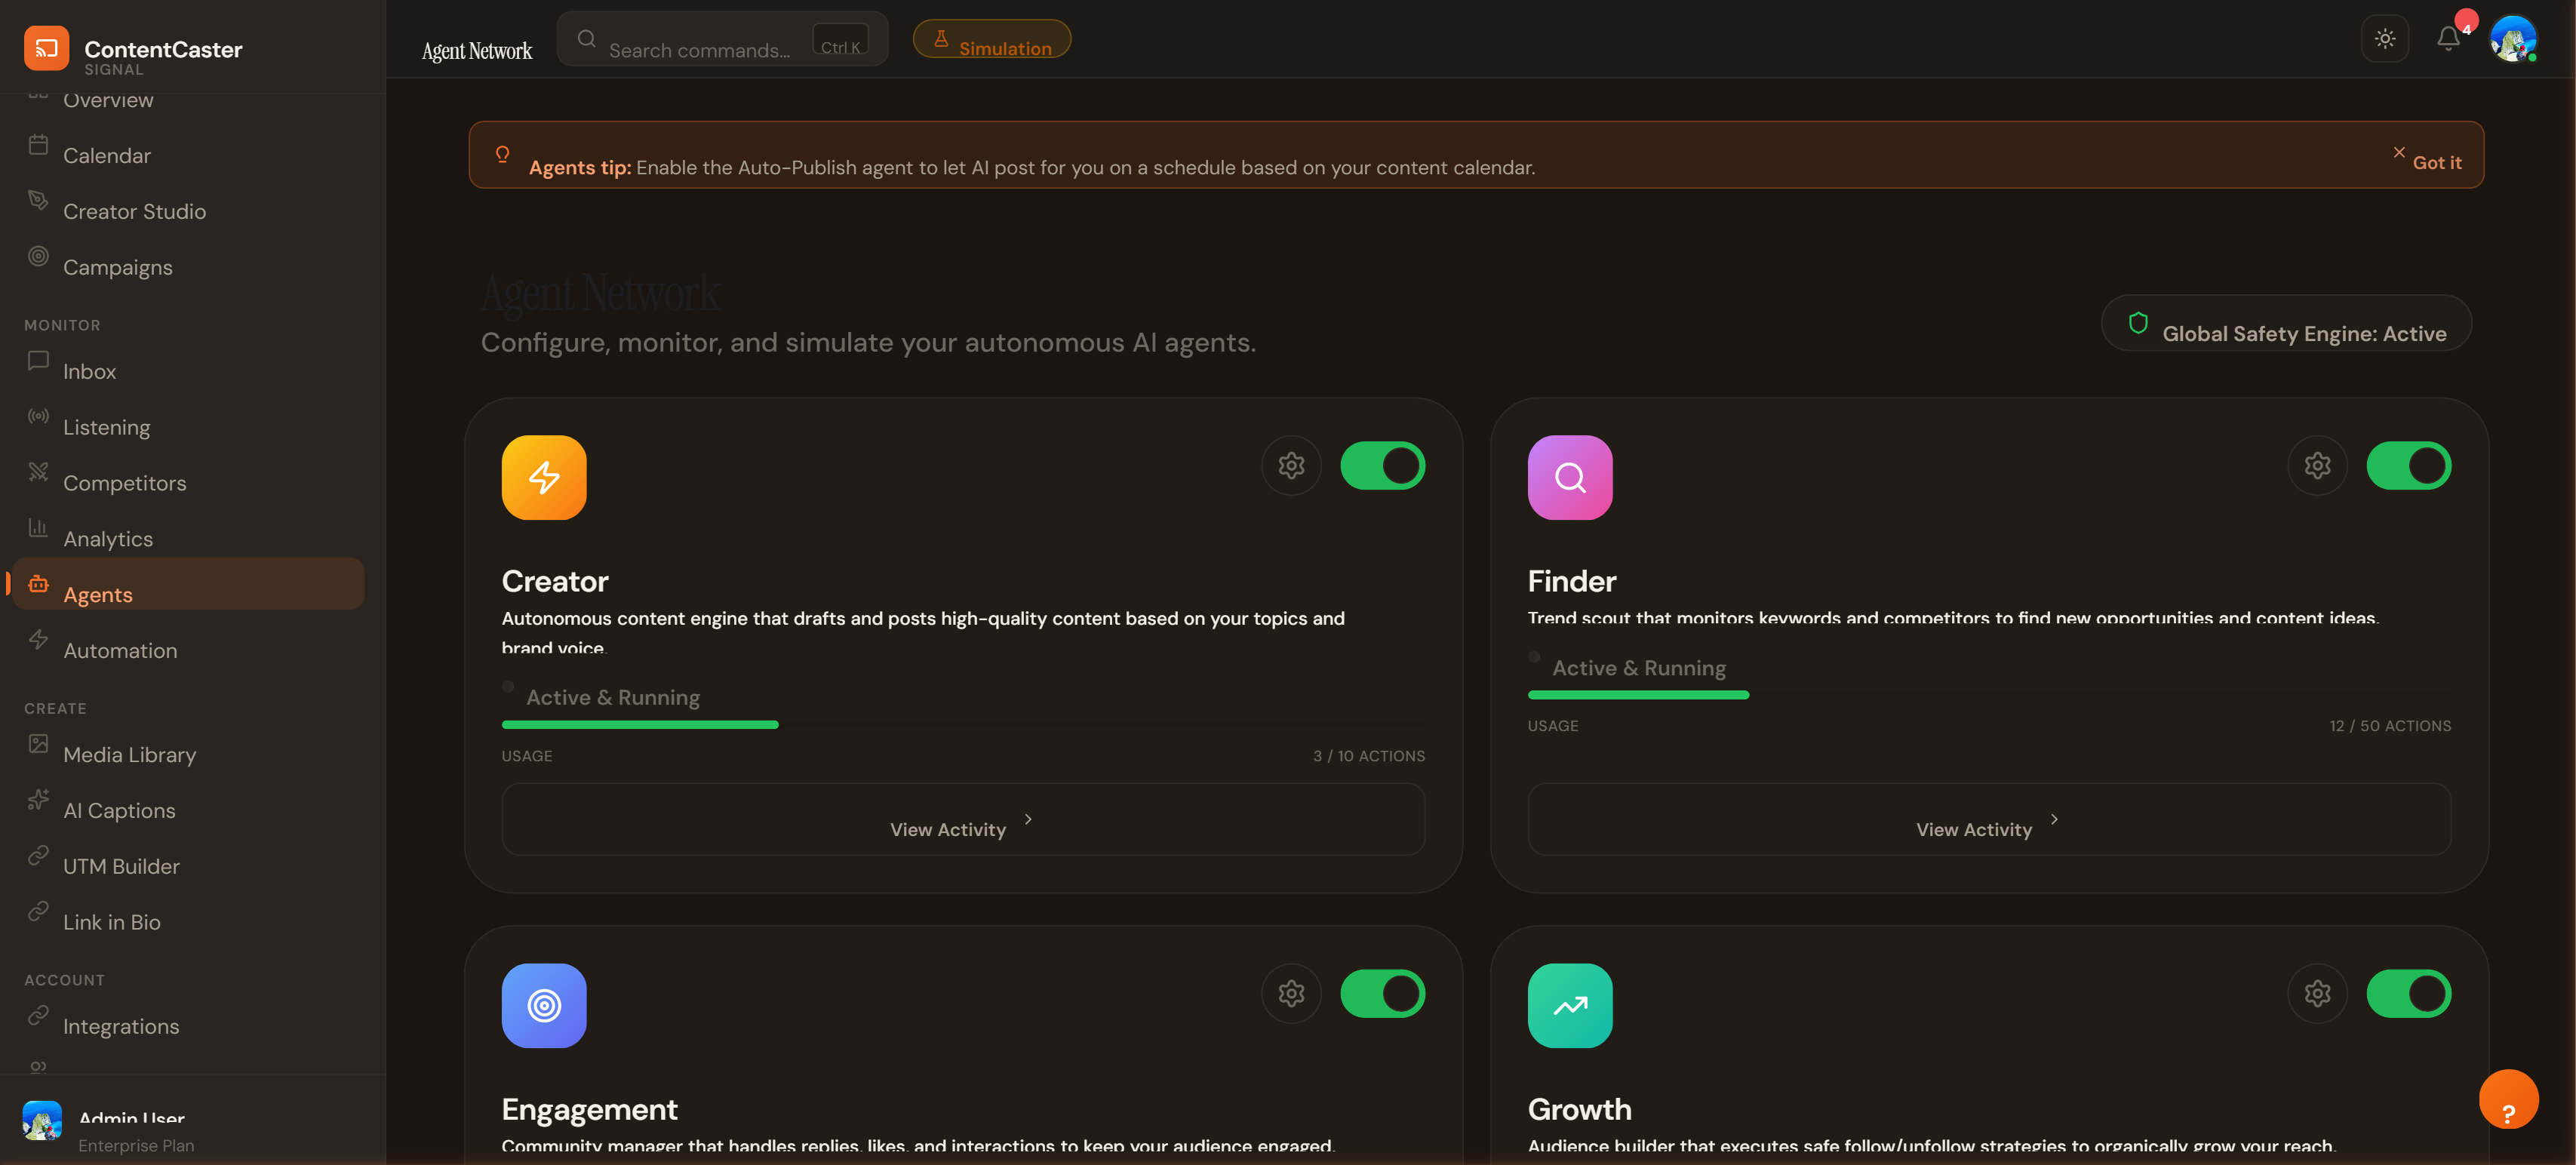Click Creator usage progress bar
This screenshot has width=2576, height=1165.
point(963,725)
